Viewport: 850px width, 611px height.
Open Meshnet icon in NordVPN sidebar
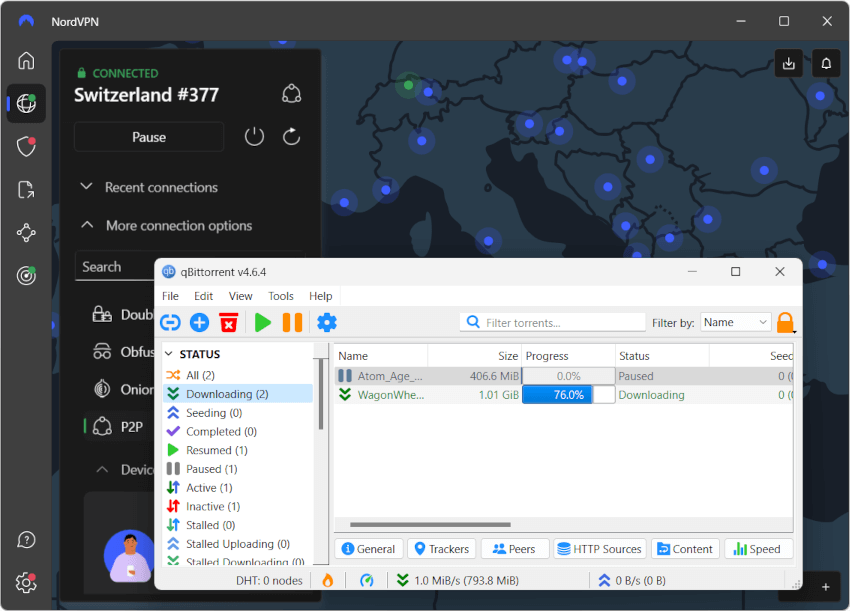26,233
